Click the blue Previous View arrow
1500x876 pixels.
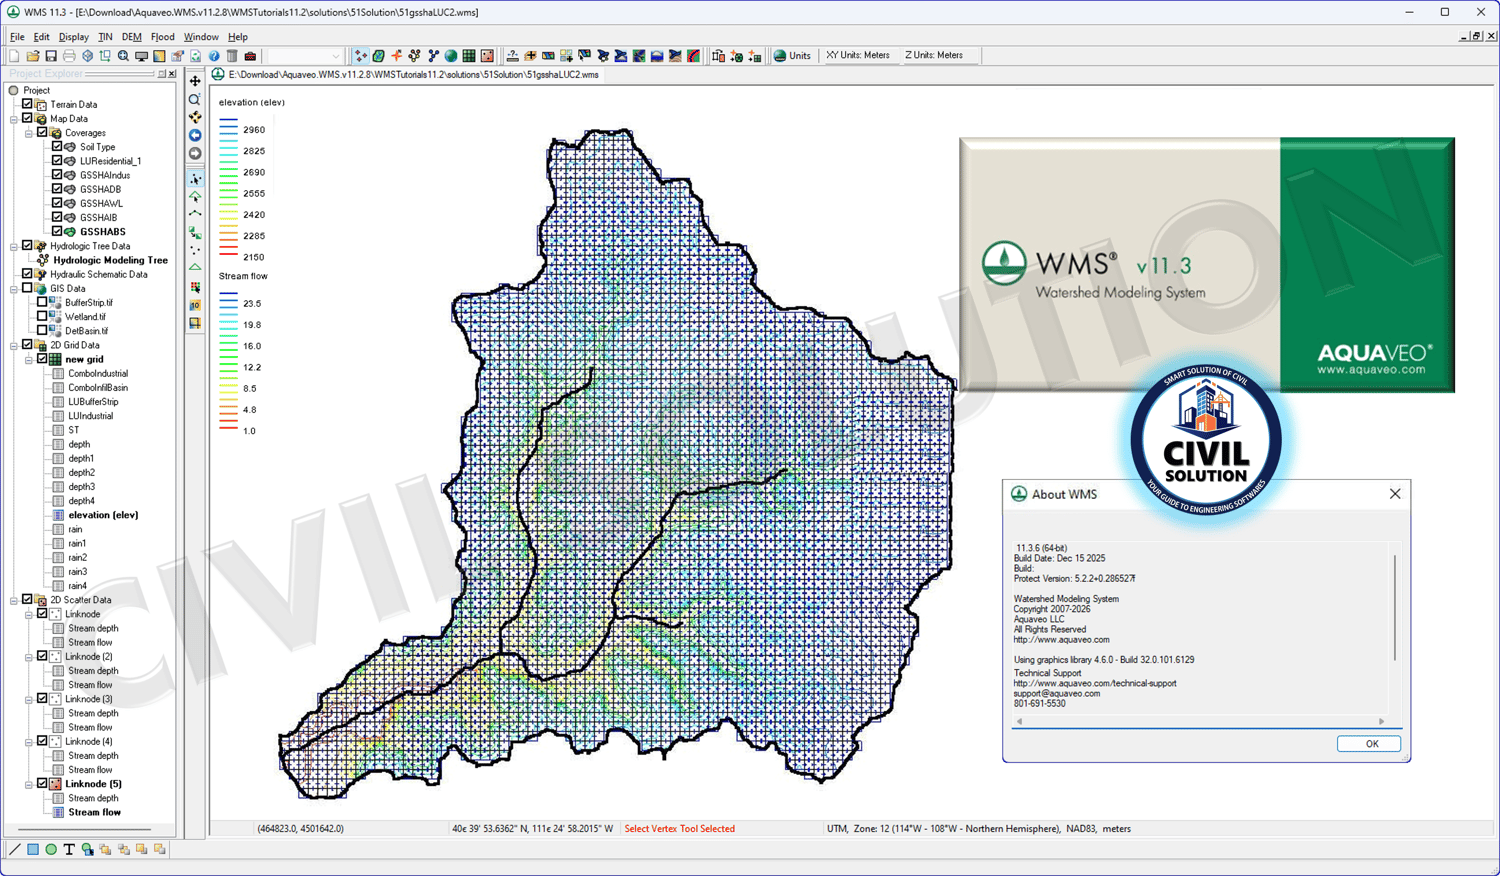195,135
